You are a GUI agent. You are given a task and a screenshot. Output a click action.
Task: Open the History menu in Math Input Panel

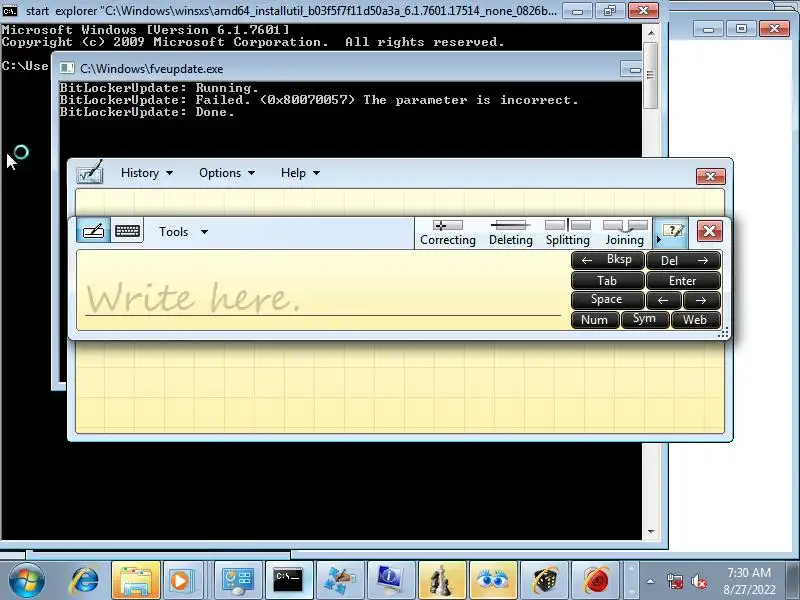[146, 173]
